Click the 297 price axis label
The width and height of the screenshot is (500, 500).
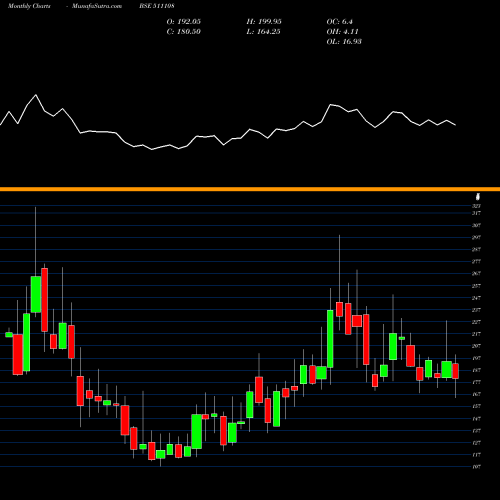476,237
